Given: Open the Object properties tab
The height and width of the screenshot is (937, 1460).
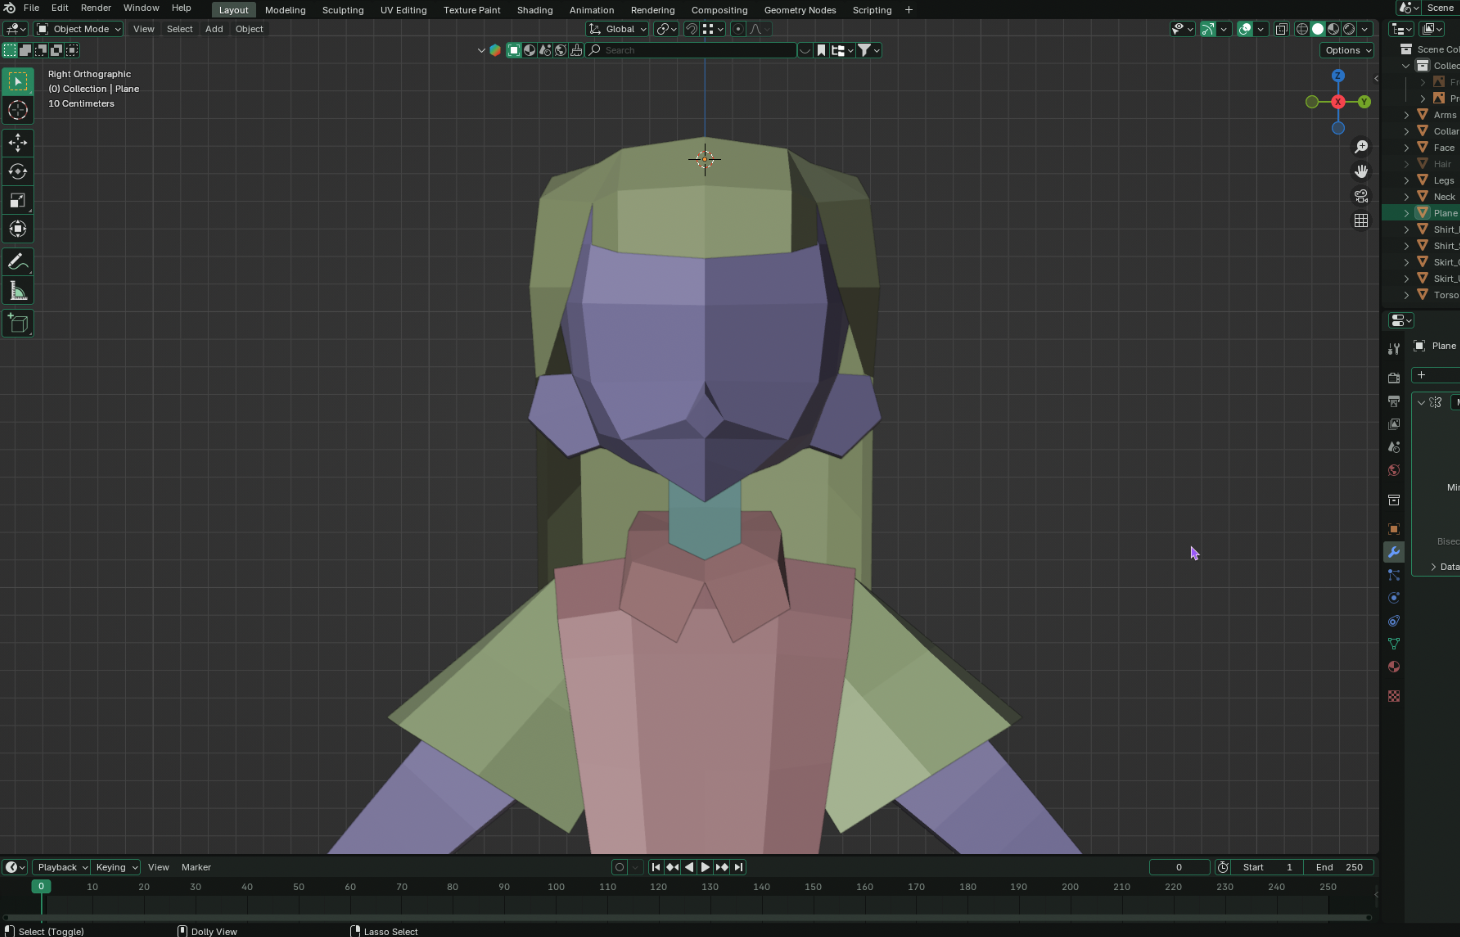Looking at the screenshot, I should point(1394,529).
